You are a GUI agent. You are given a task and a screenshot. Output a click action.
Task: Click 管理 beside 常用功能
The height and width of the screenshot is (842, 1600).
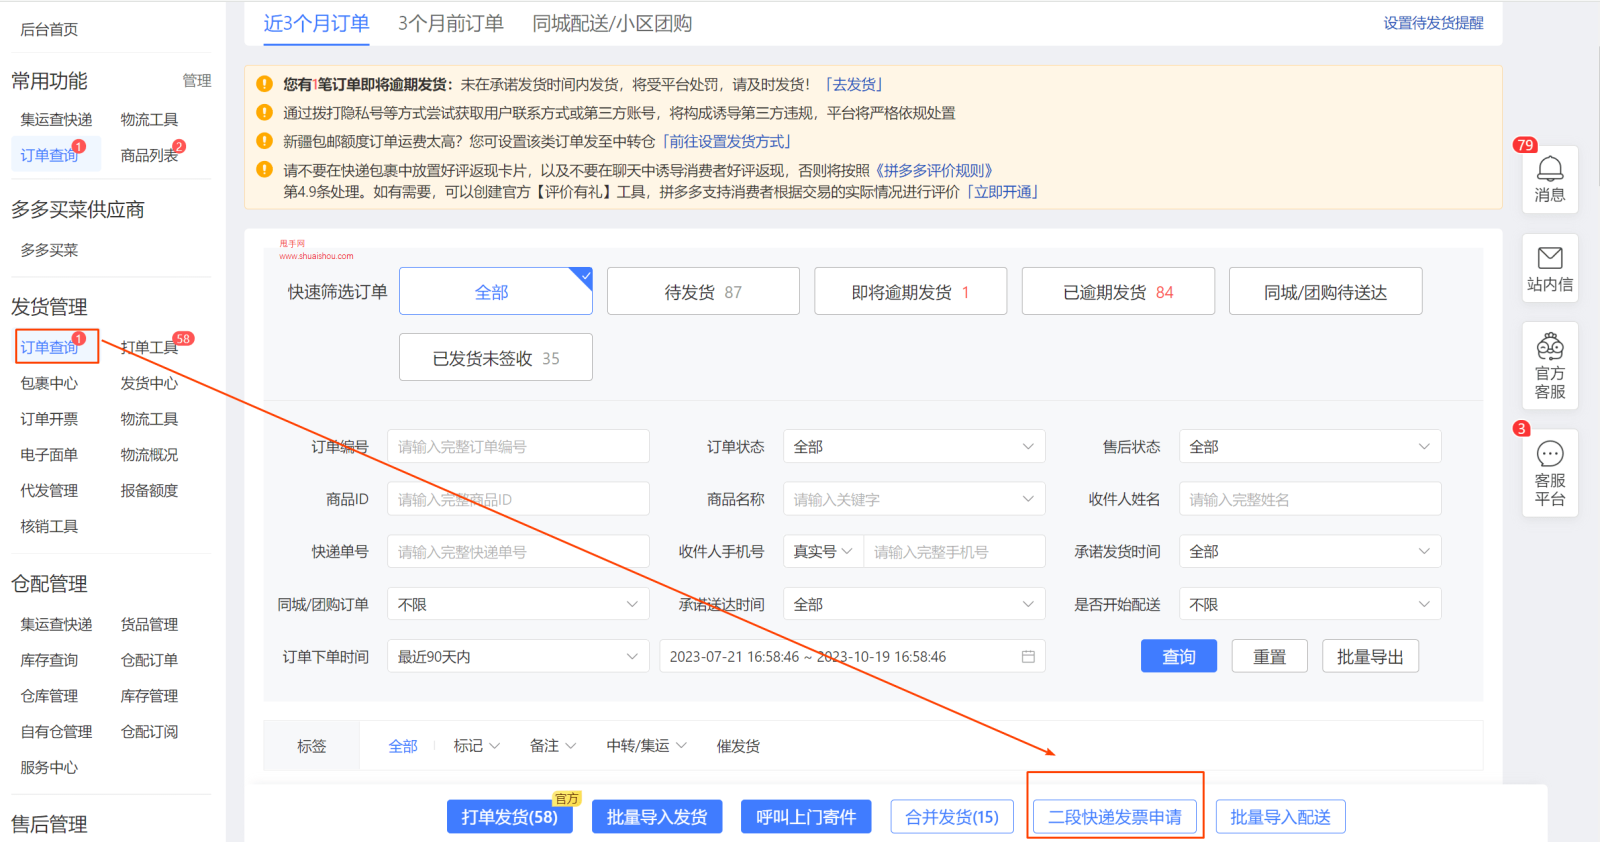click(197, 80)
